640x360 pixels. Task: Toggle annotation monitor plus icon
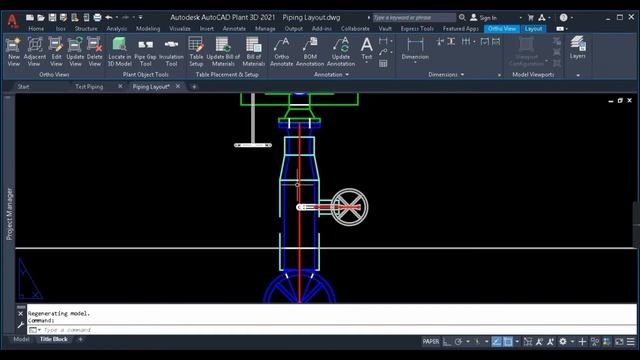582,342
